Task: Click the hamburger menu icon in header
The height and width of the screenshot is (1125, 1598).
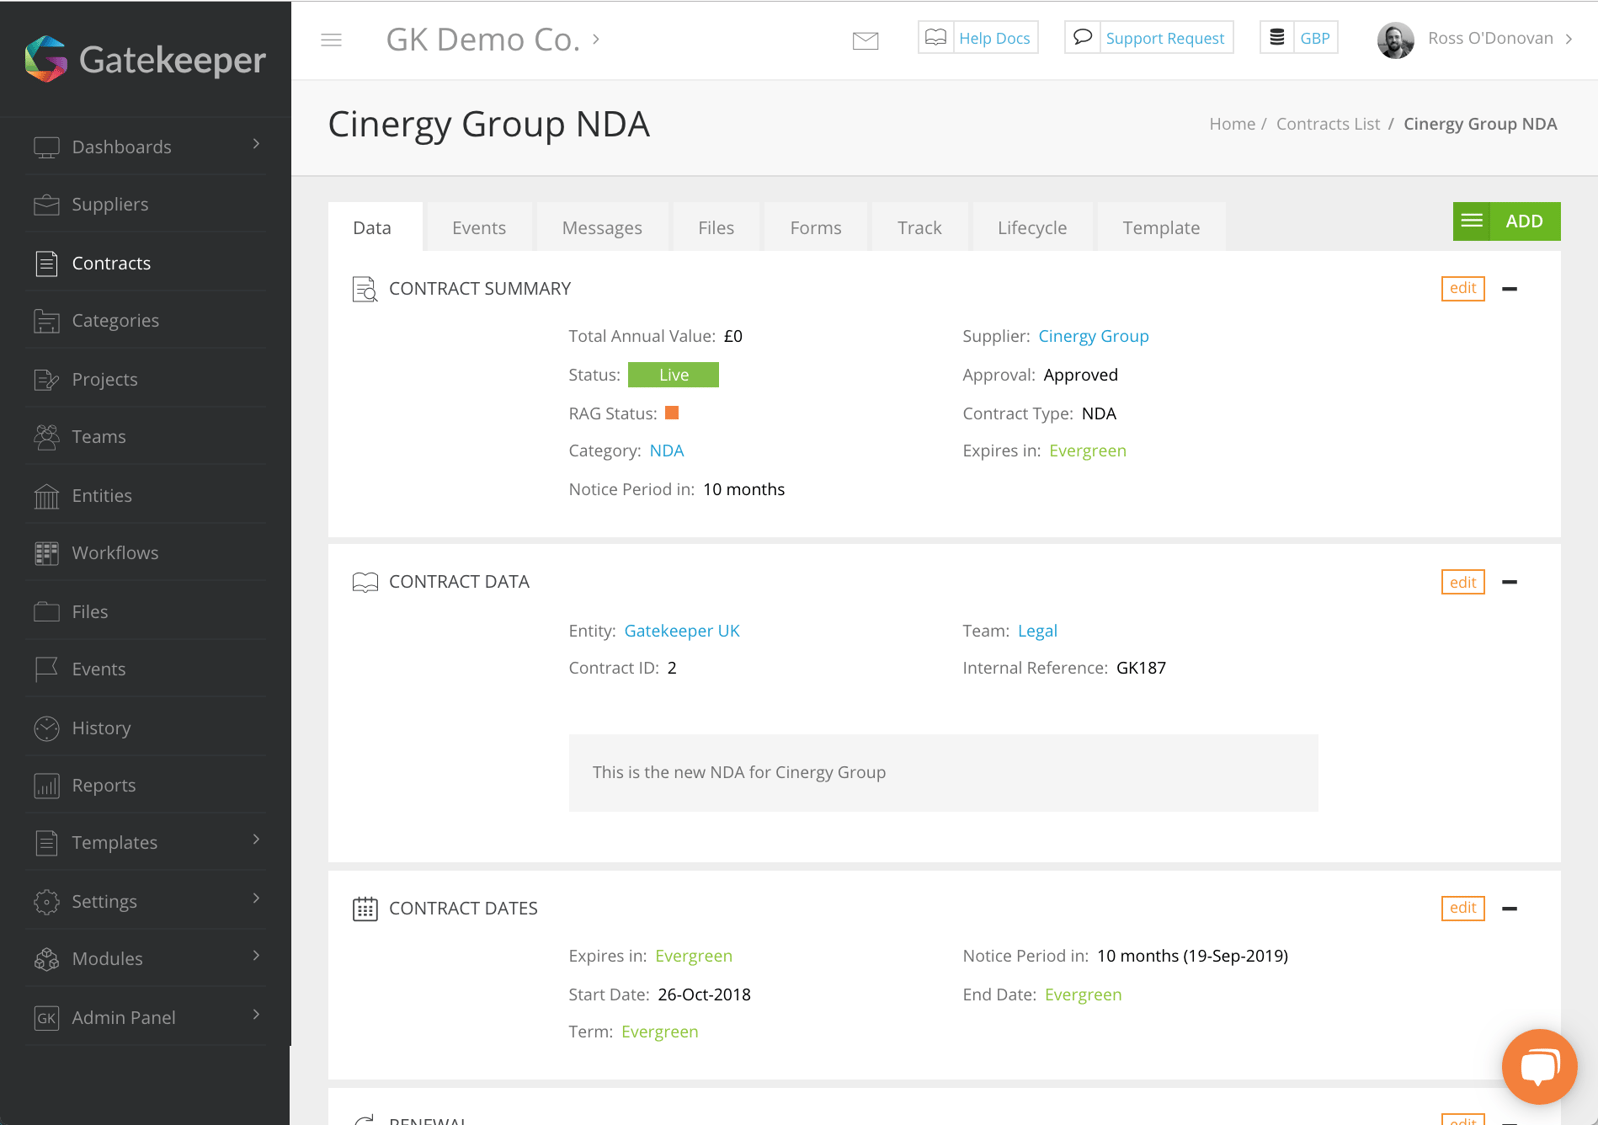Action: tap(331, 40)
